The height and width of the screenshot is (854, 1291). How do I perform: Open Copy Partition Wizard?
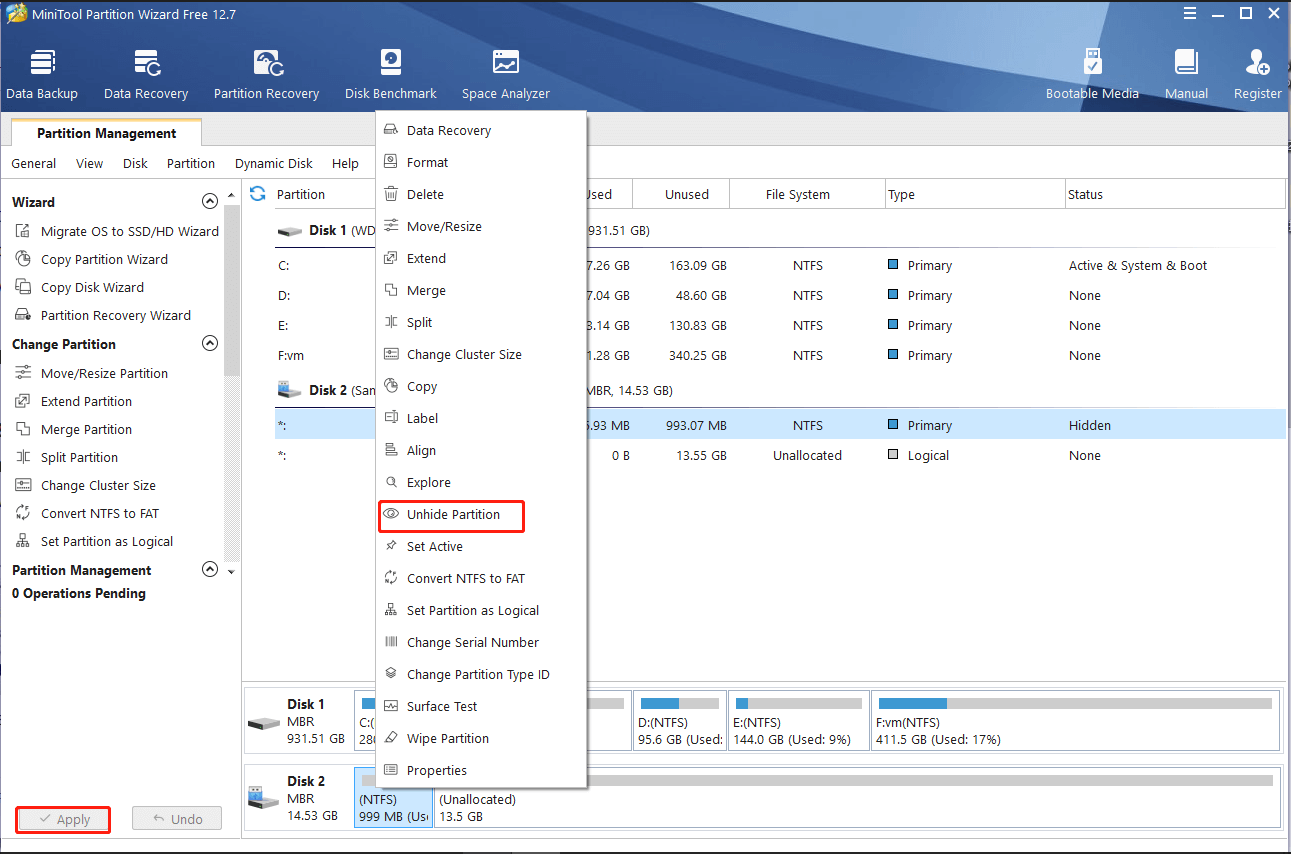tap(92, 259)
